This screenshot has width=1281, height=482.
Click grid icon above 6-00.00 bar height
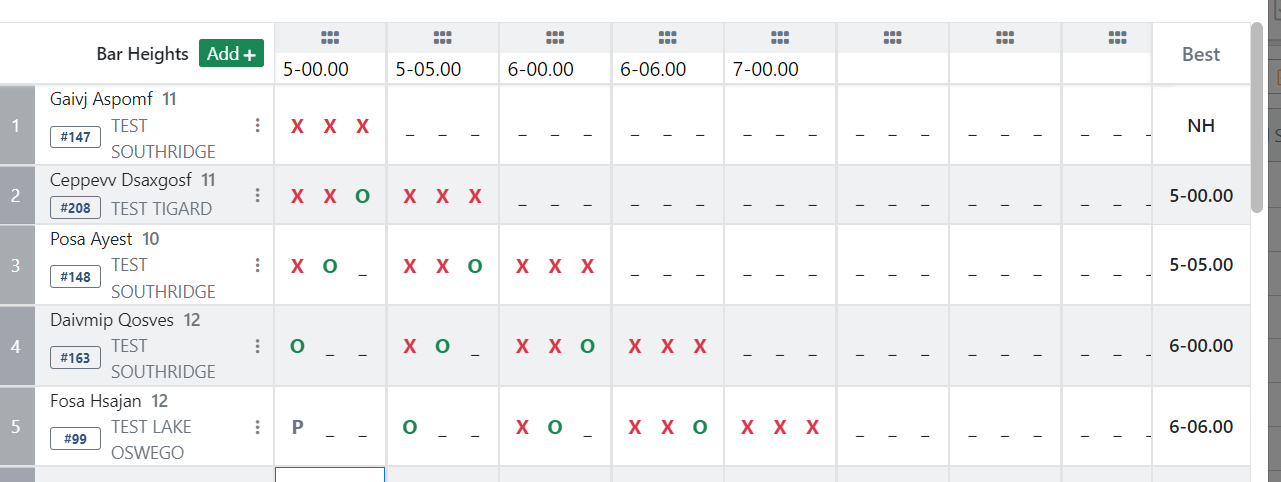point(555,38)
